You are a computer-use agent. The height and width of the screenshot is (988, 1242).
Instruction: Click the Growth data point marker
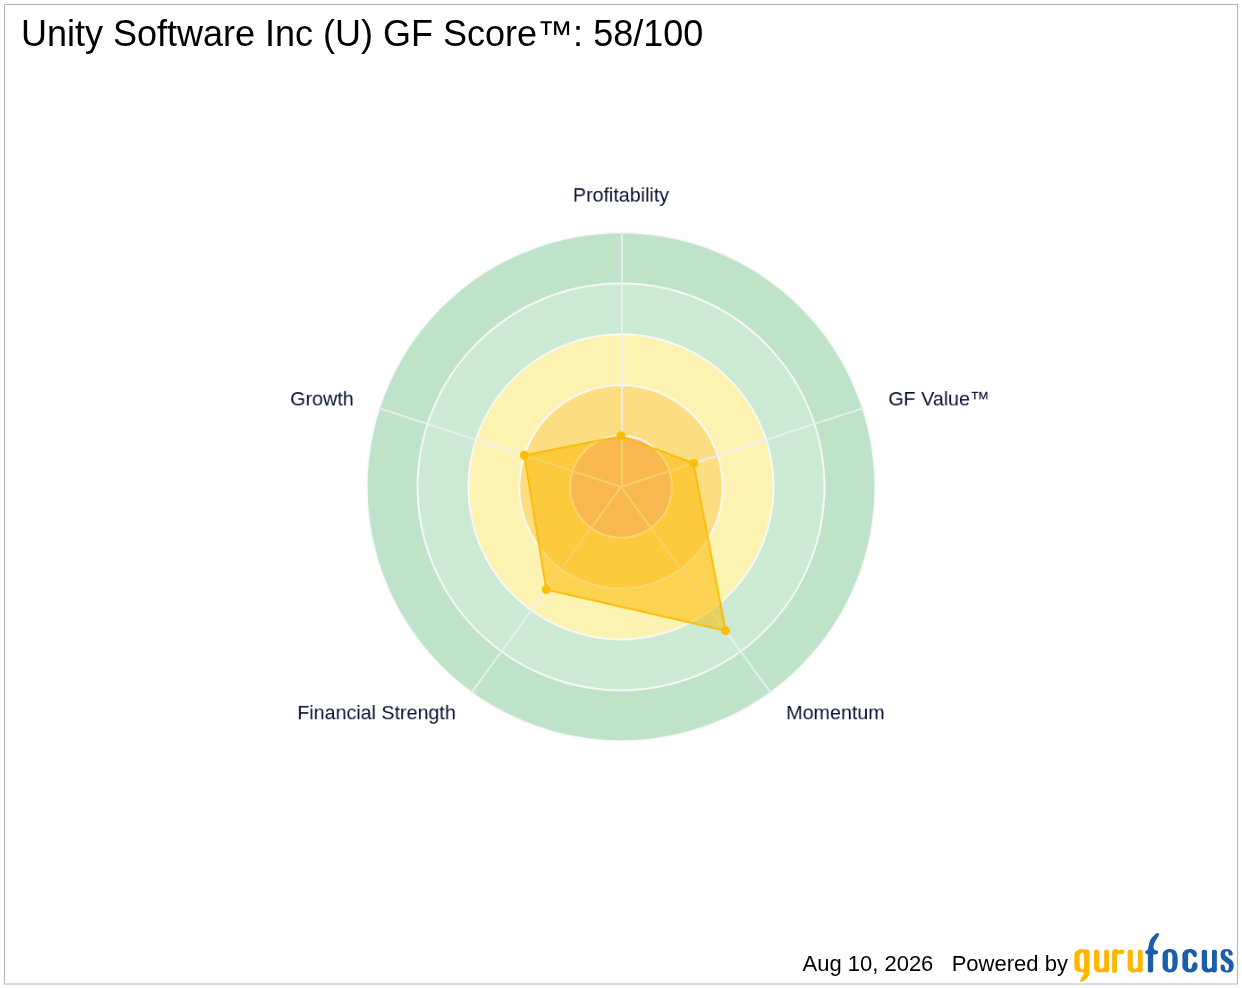pos(524,456)
